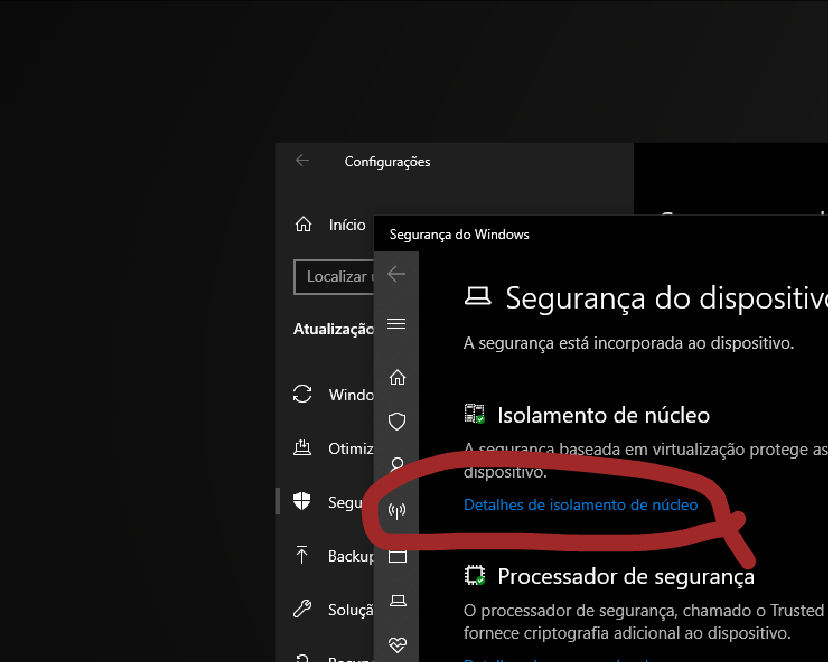Select the Segurança item in Configurações sidebar

328,502
